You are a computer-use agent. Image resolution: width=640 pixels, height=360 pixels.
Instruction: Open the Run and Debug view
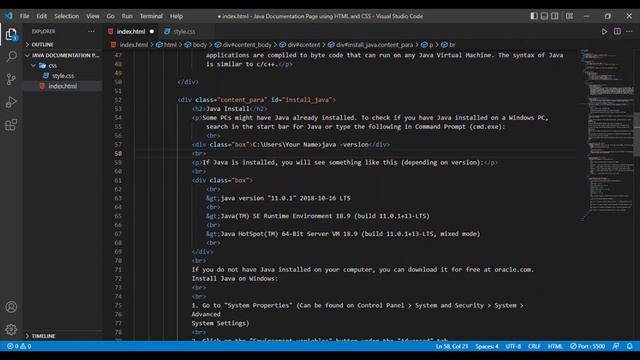click(x=11, y=102)
